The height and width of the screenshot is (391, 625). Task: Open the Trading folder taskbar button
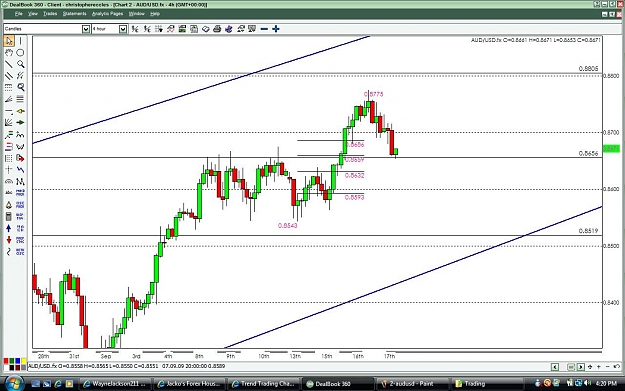(487, 384)
